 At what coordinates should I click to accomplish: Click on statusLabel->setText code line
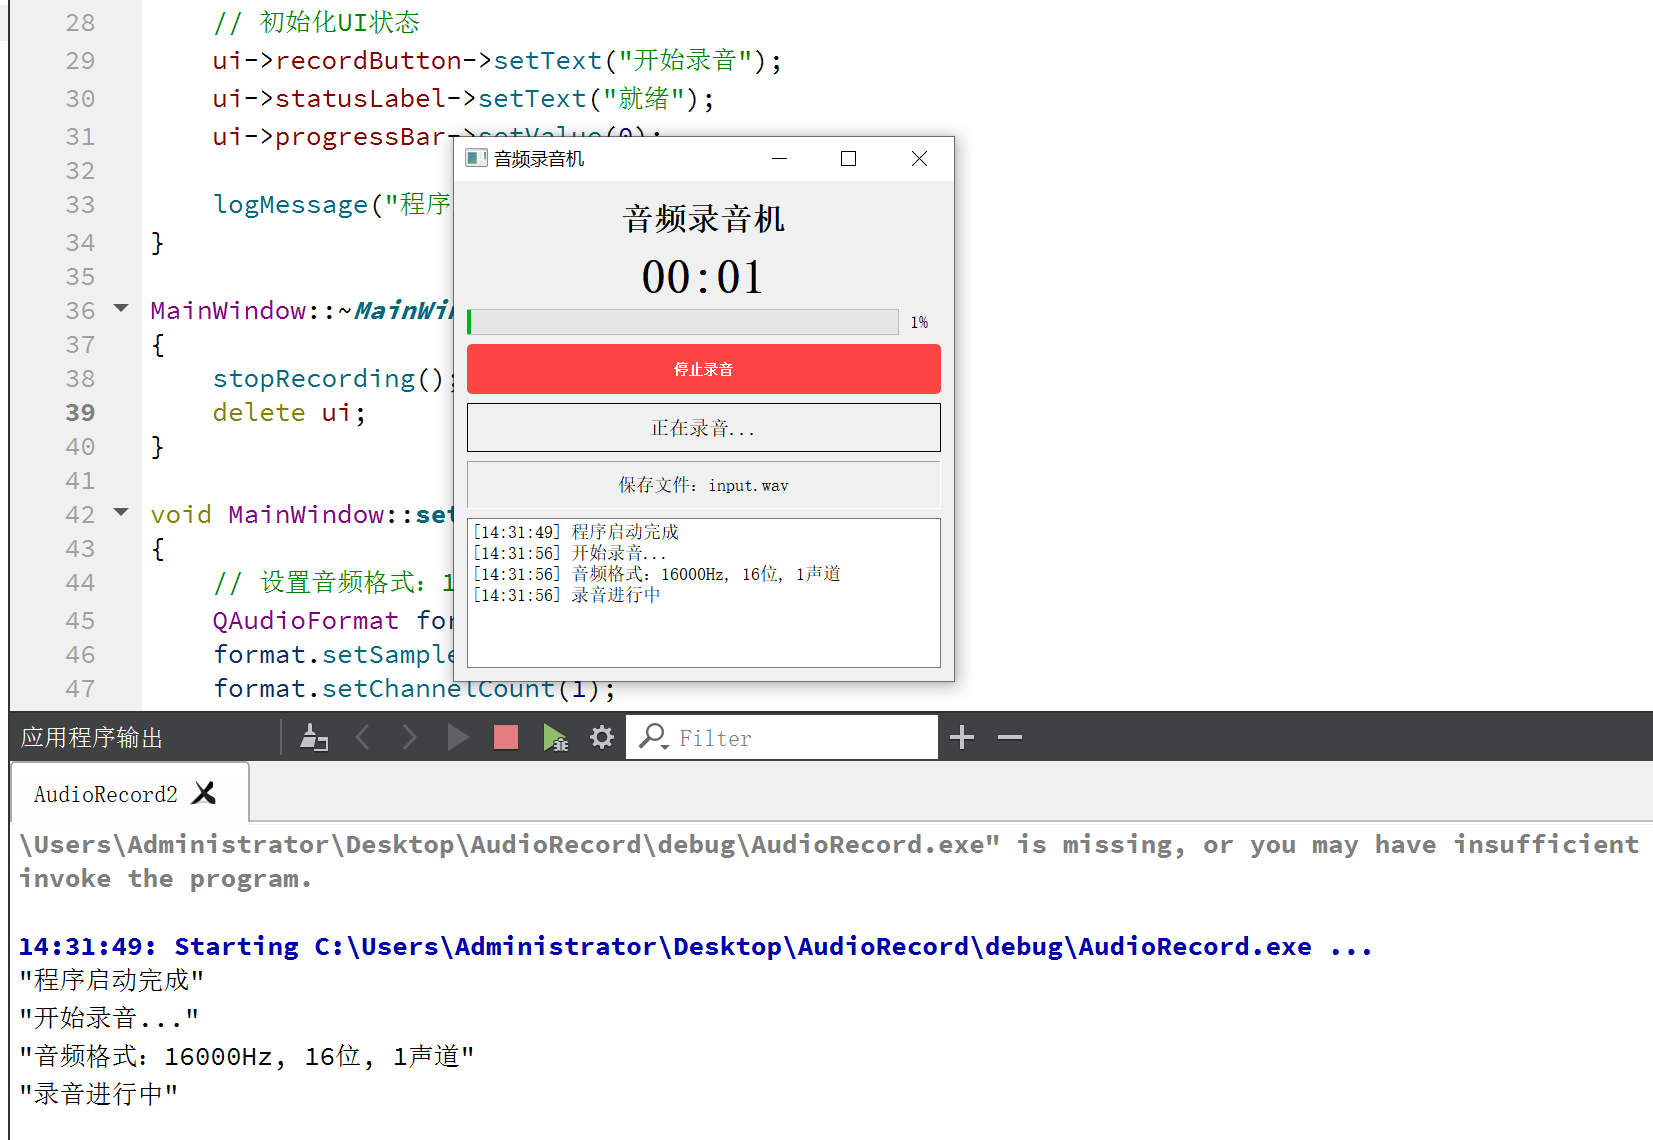pos(463,98)
